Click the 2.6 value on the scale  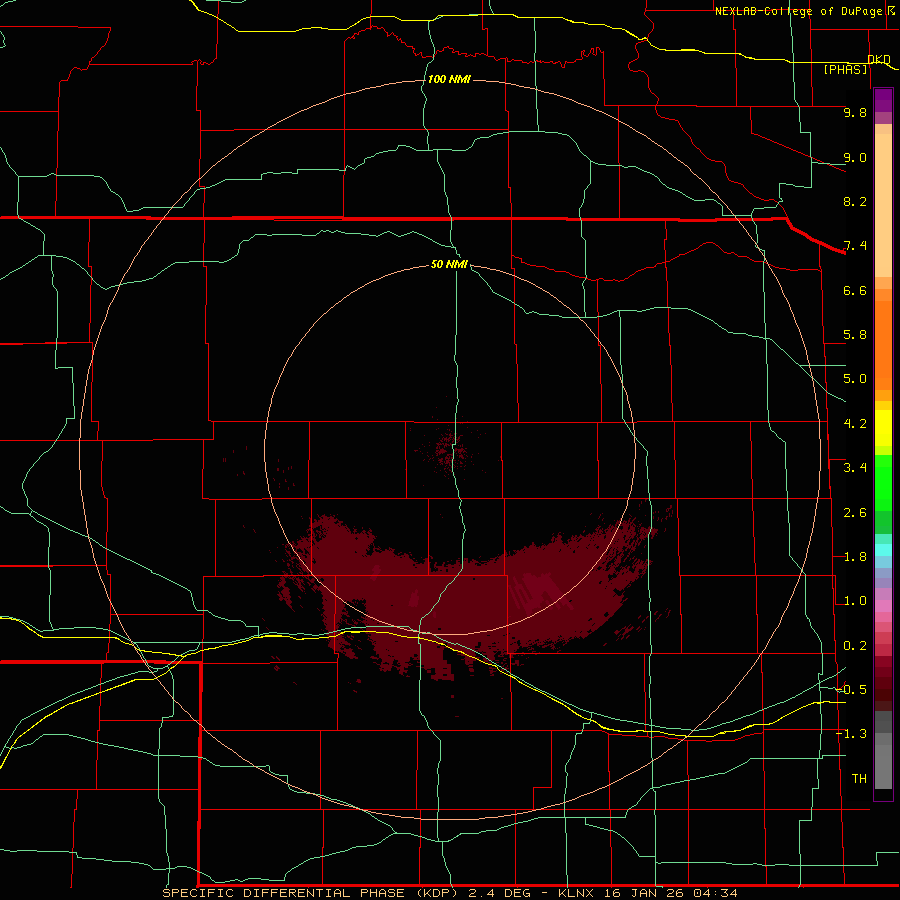click(x=855, y=513)
